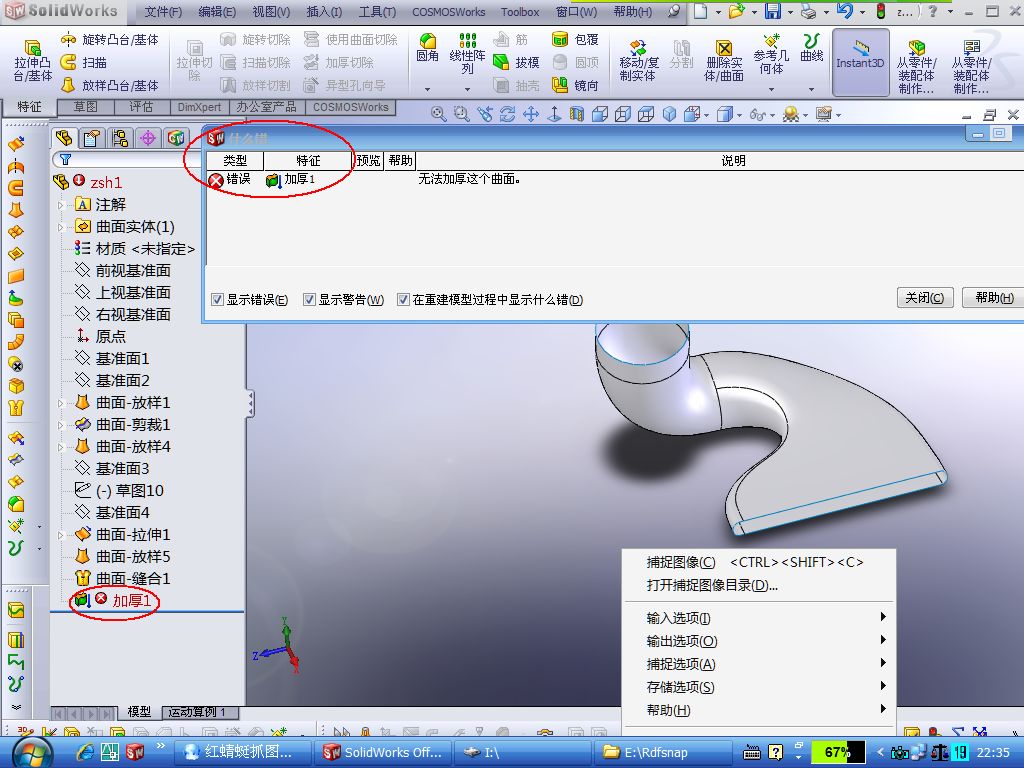Open the E:\Rdfsnap taskbar window
This screenshot has height=768, width=1024.
tap(664, 752)
